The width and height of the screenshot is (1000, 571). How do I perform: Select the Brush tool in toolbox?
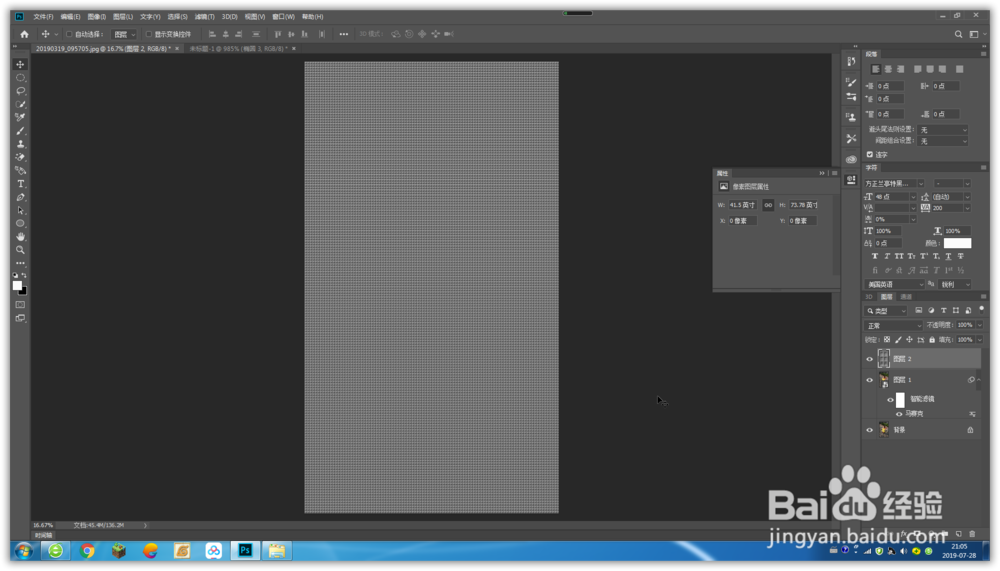point(20,131)
